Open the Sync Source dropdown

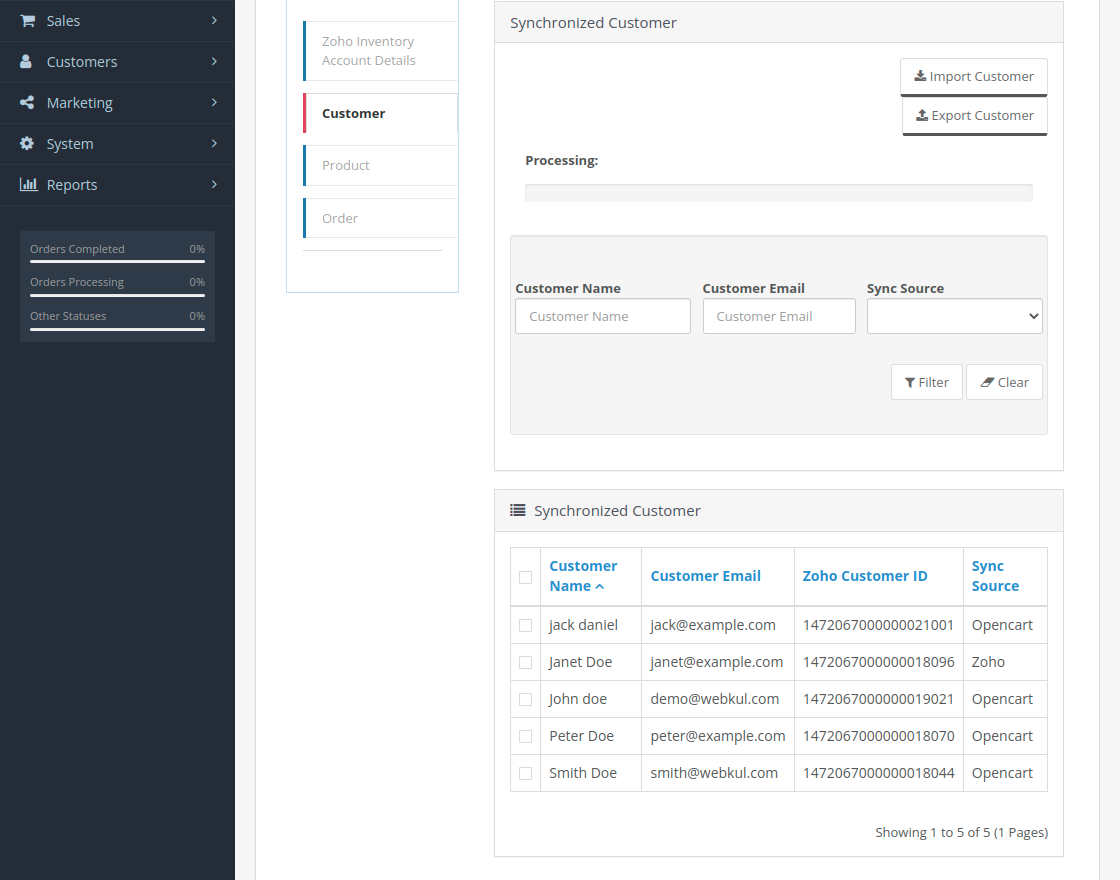pos(954,316)
